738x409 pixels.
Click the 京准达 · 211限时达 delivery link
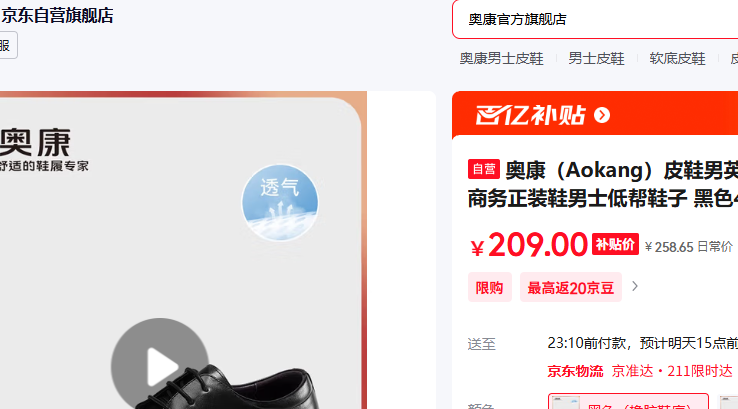[672, 371]
